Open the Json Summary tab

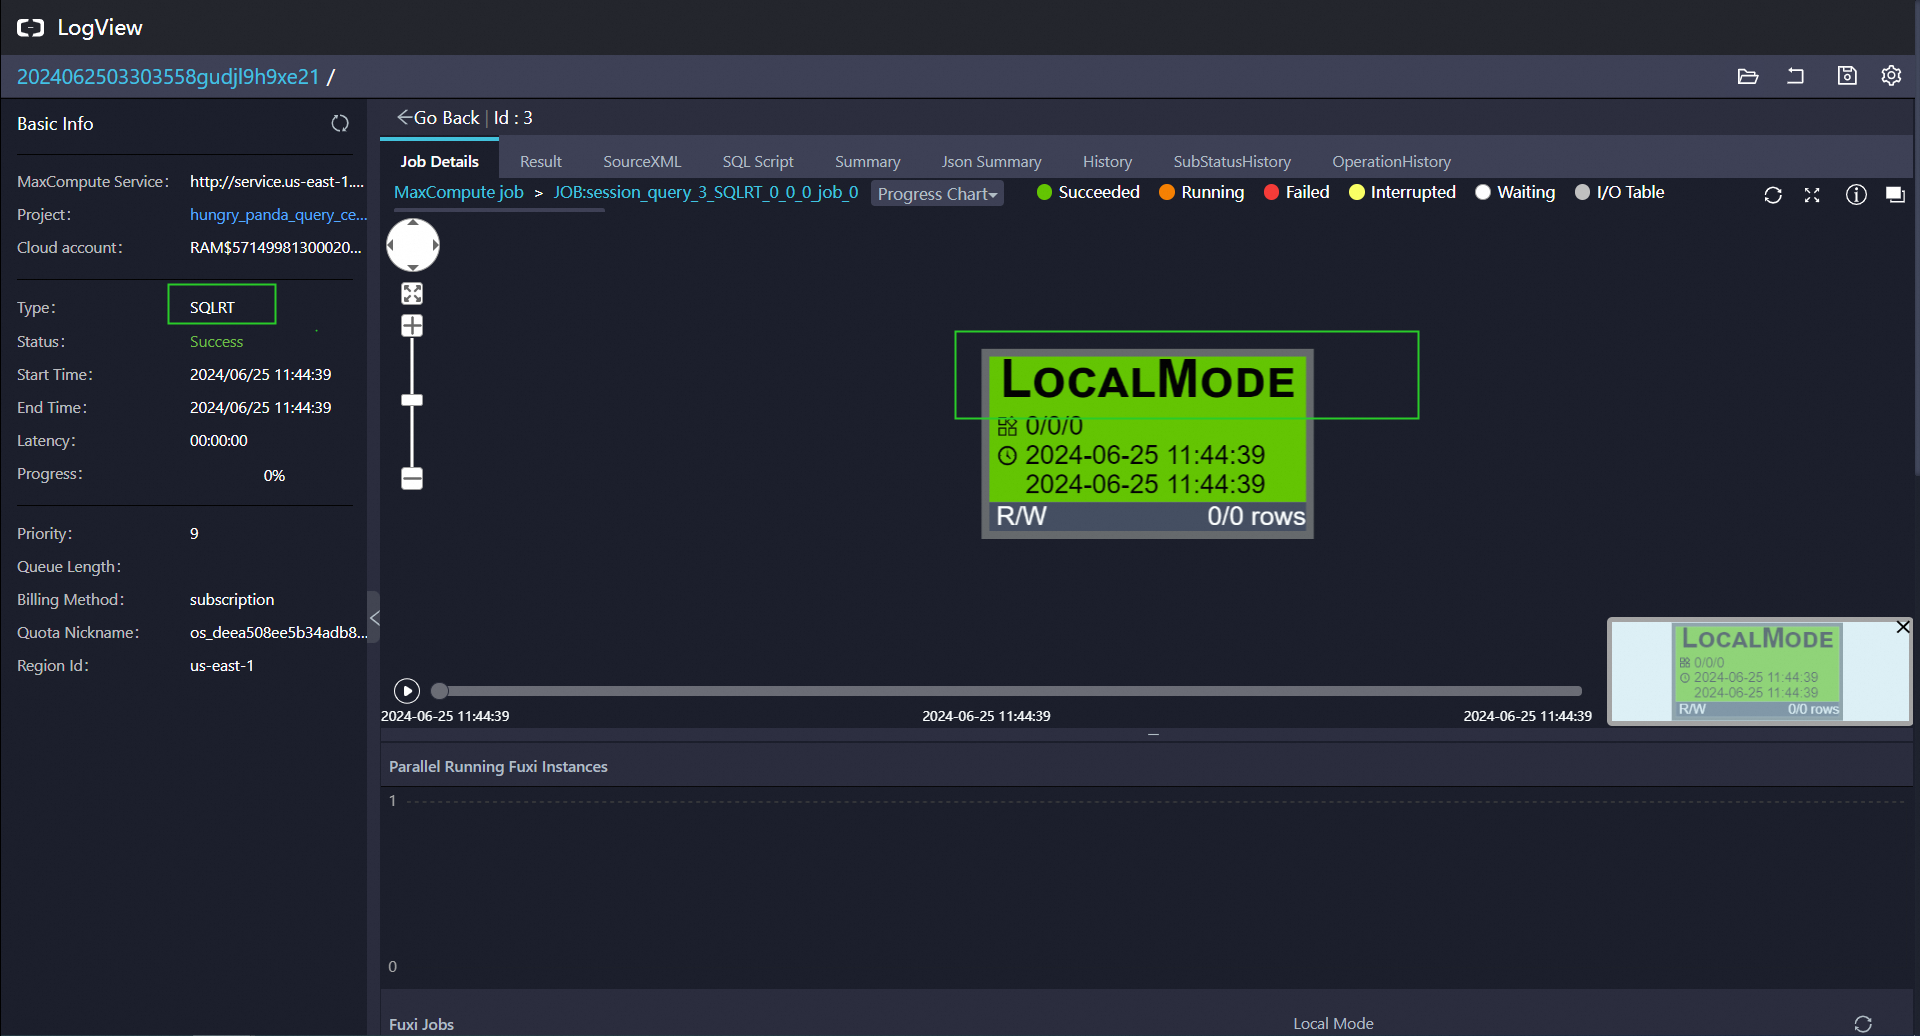991,161
